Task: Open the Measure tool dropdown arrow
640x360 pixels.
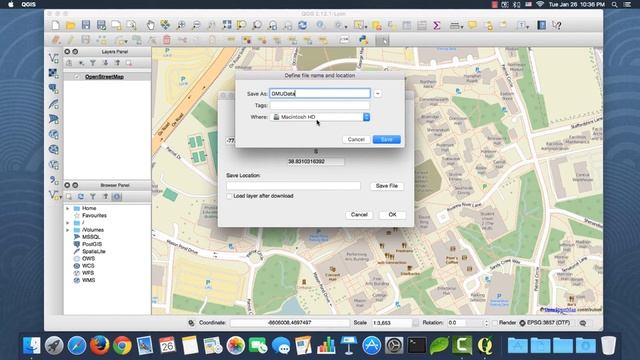Action: point(462,27)
